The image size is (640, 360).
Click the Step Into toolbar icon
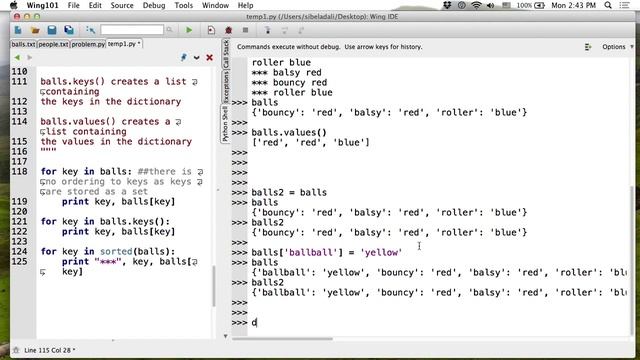267,30
